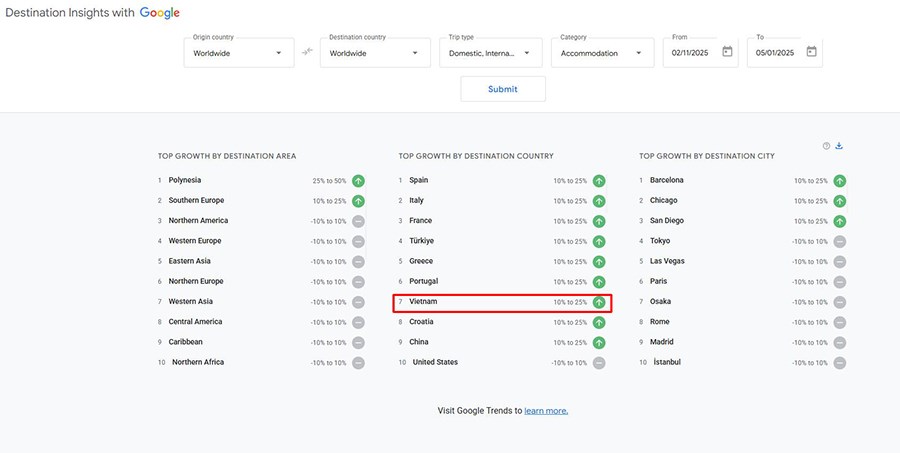Click green up arrow next to Polynesia
The width and height of the screenshot is (900, 453).
358,181
